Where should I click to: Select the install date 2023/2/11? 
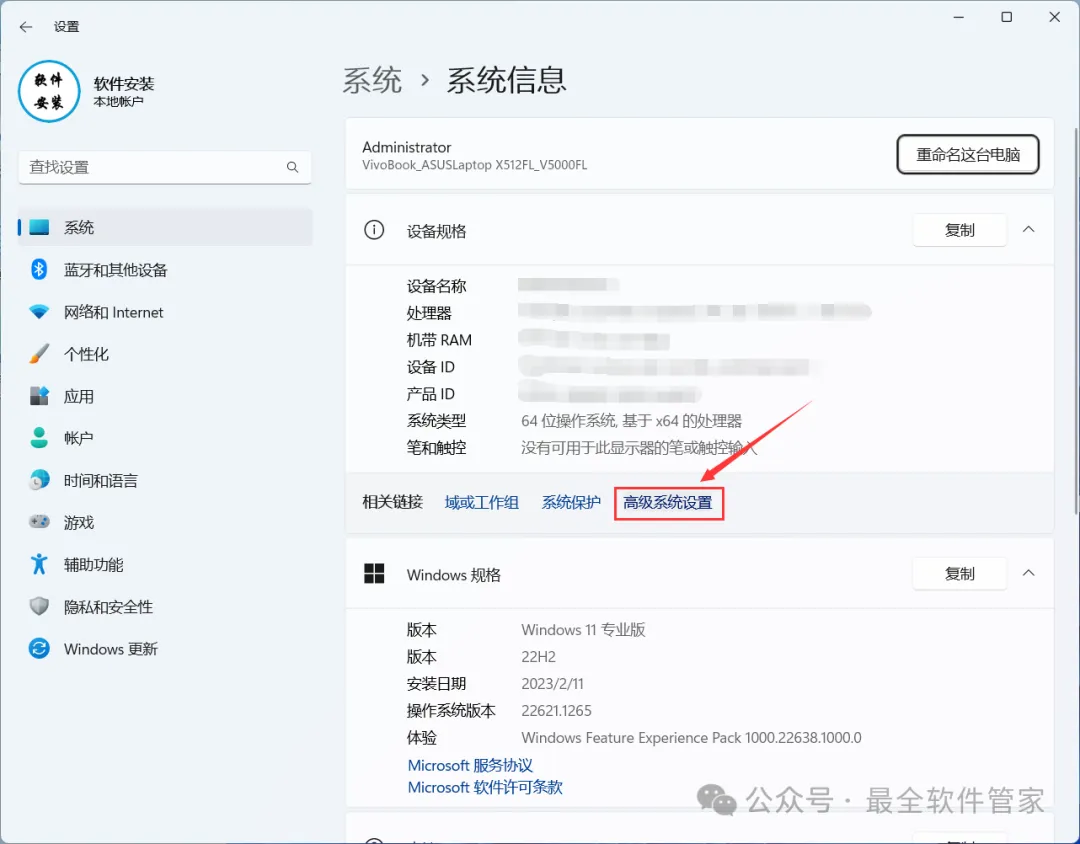pos(552,683)
